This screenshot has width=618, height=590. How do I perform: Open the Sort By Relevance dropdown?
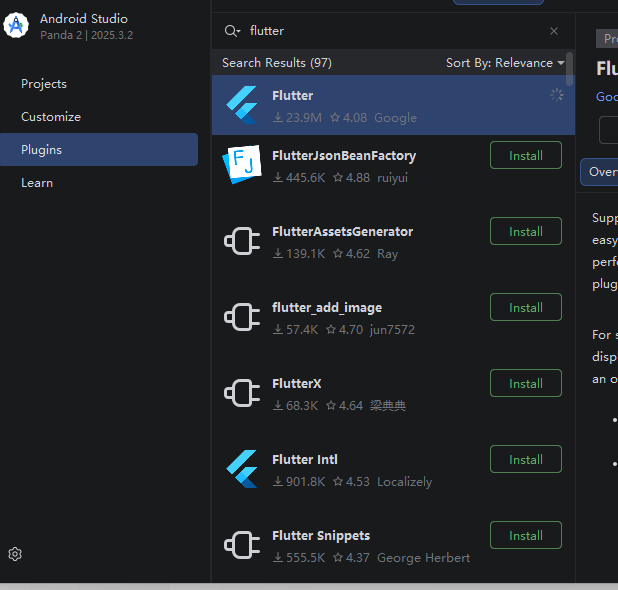click(x=505, y=63)
